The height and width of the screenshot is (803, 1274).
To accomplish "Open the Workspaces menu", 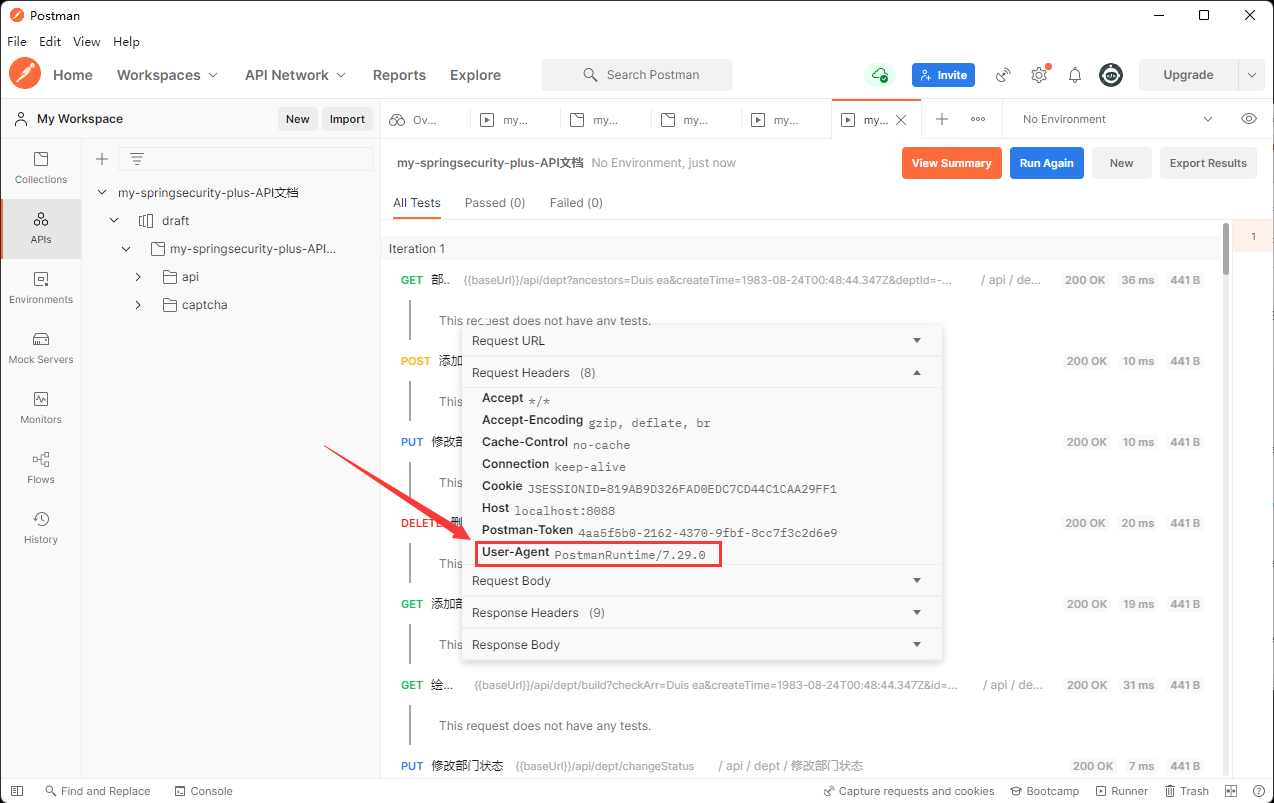I will click(x=167, y=75).
